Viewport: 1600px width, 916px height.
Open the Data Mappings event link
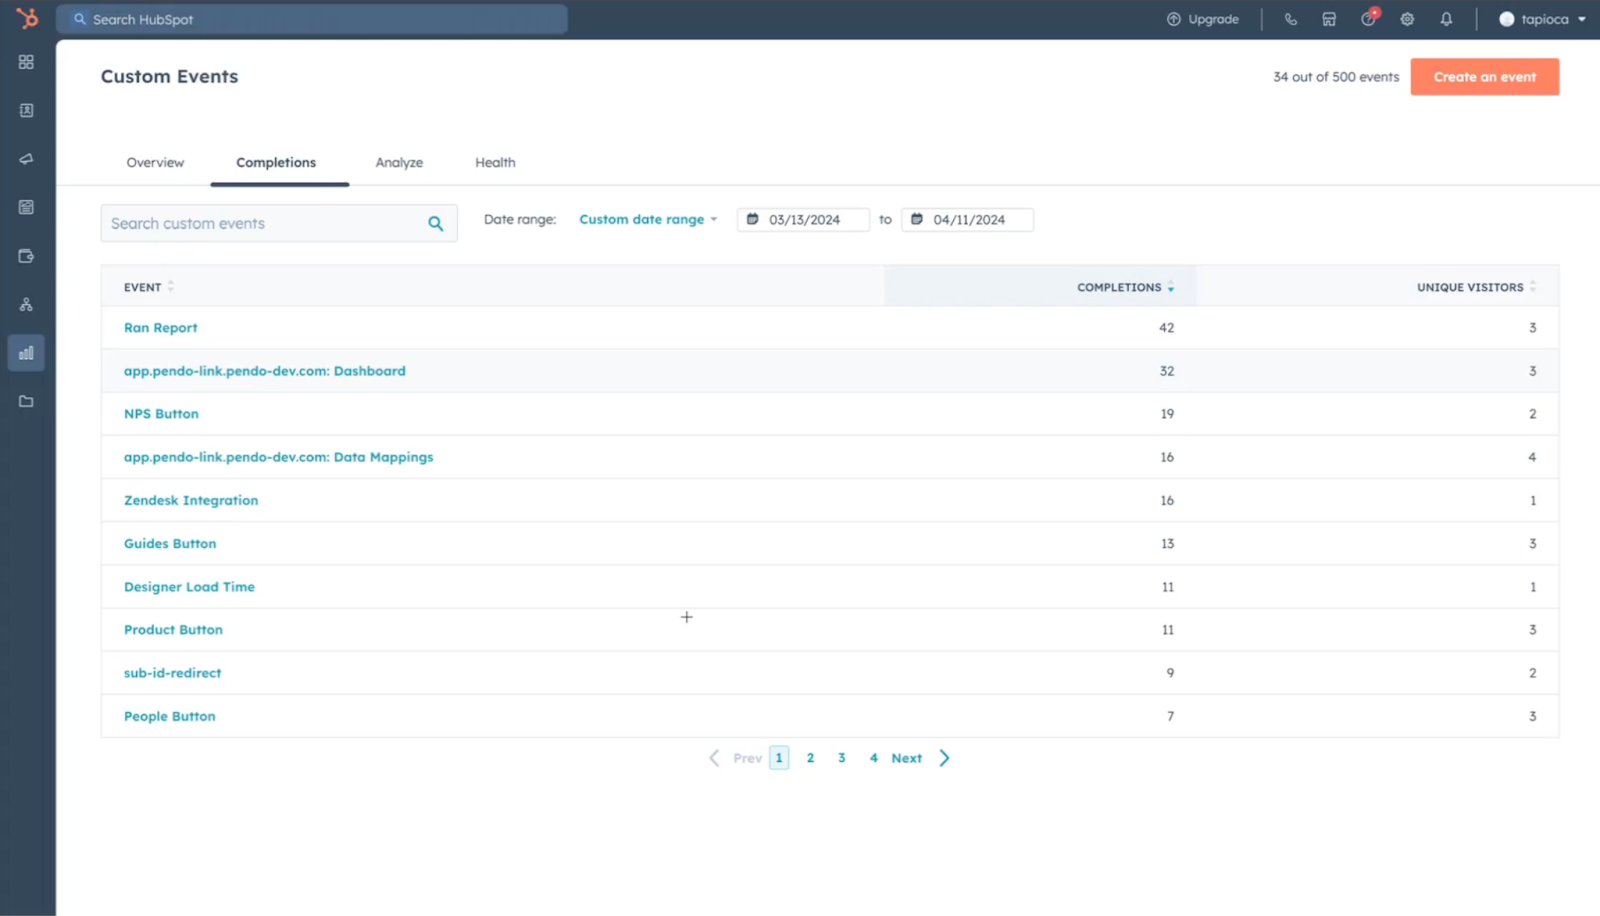(279, 457)
